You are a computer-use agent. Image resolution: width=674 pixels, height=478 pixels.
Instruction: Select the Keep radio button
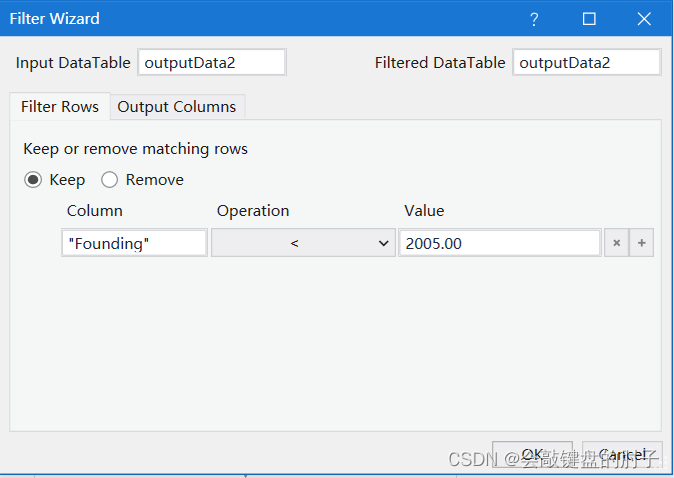(33, 180)
